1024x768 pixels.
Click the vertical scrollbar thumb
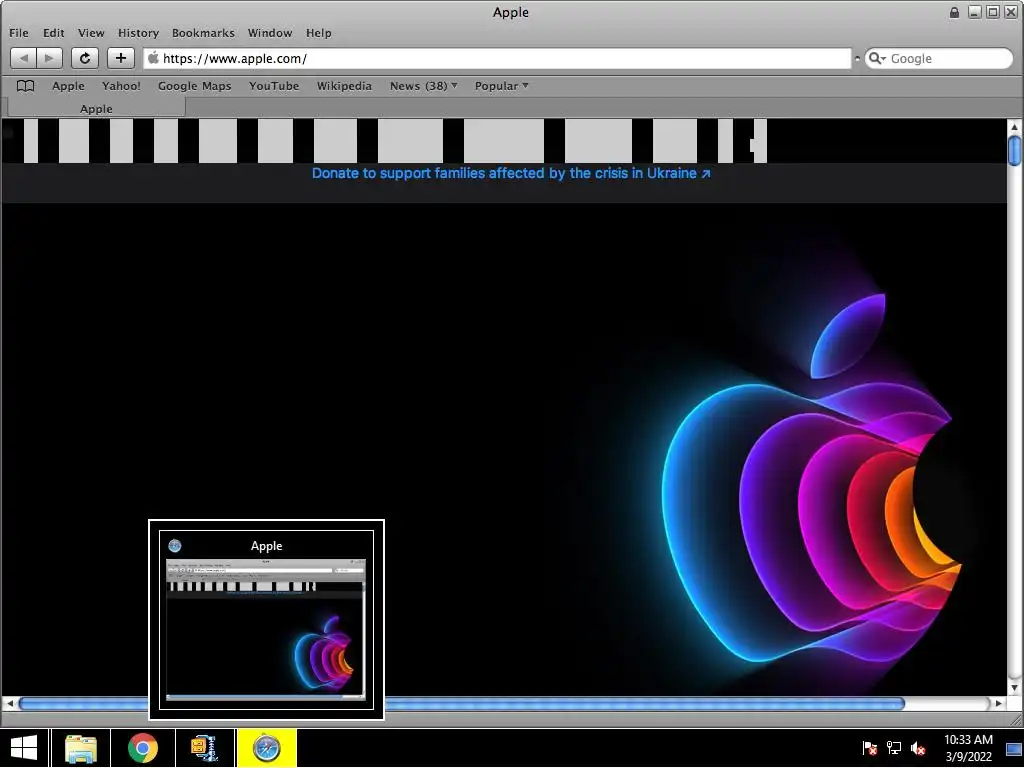pos(1014,151)
